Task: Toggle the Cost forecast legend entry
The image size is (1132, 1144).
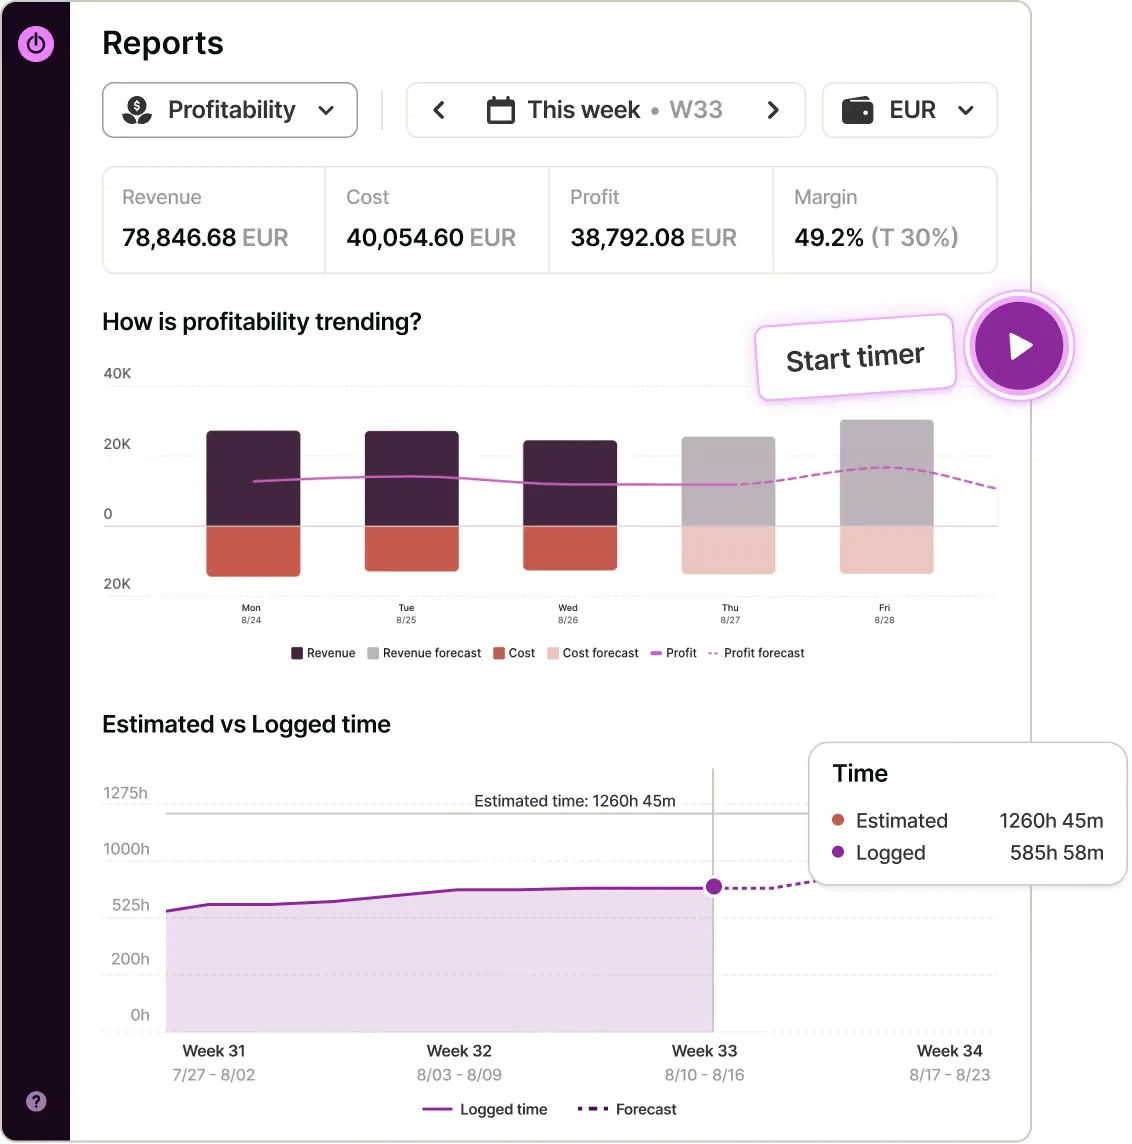Action: click(592, 653)
